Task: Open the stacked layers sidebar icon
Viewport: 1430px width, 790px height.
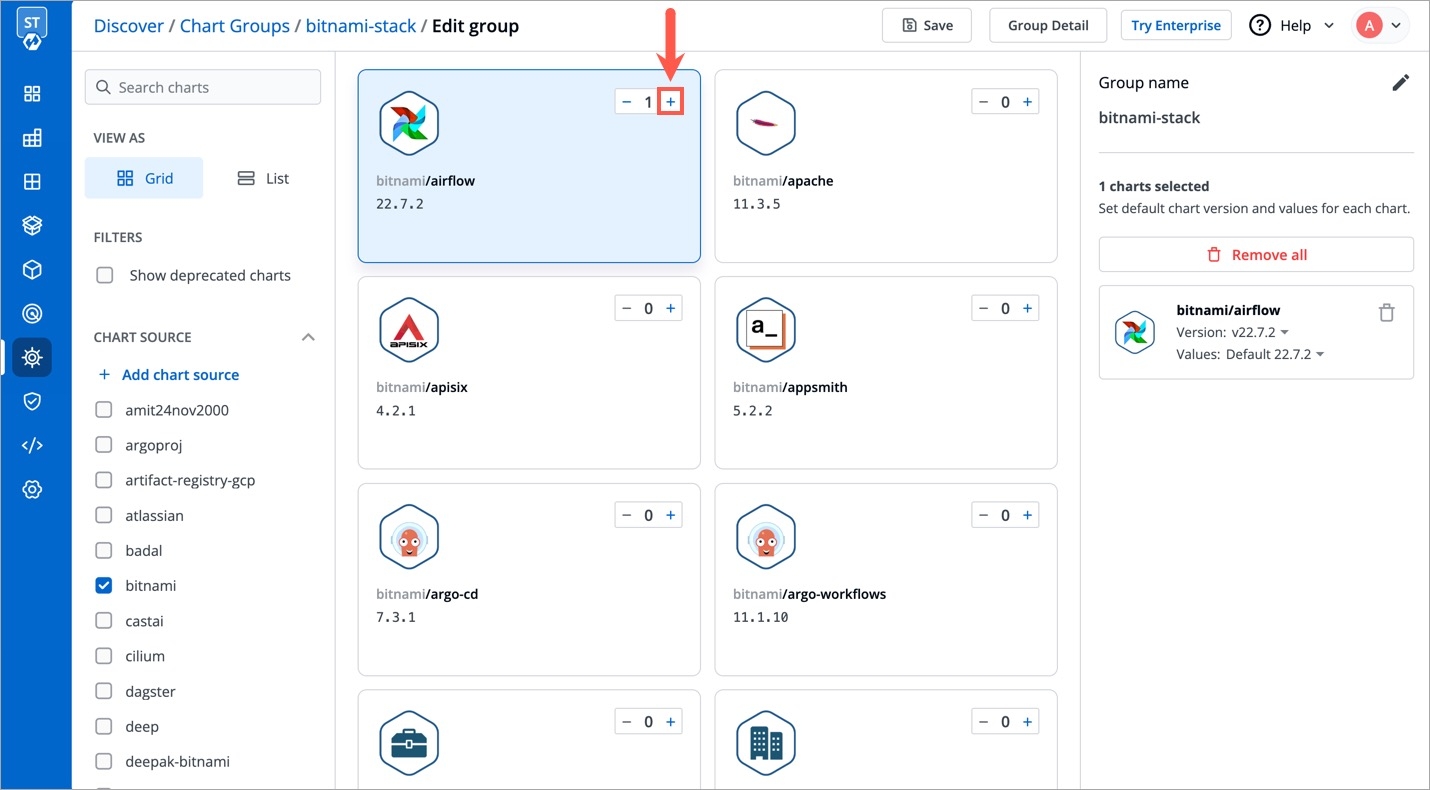Action: click(x=32, y=226)
